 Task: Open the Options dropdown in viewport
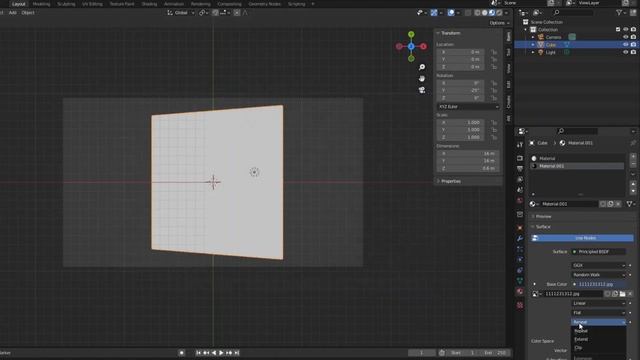pyautogui.click(x=499, y=23)
